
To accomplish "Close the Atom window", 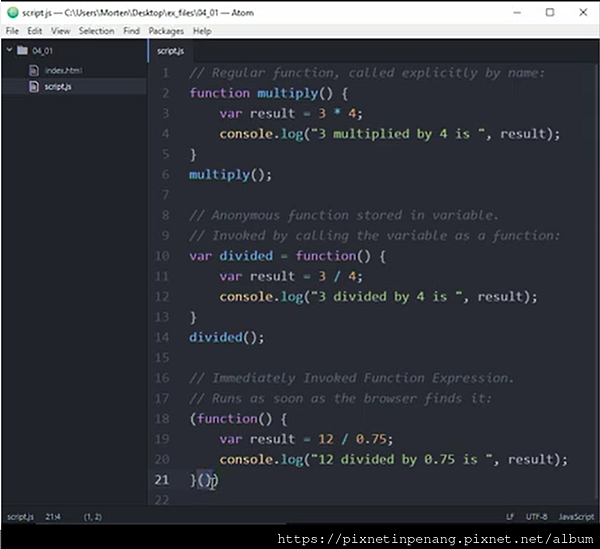I will [x=583, y=13].
